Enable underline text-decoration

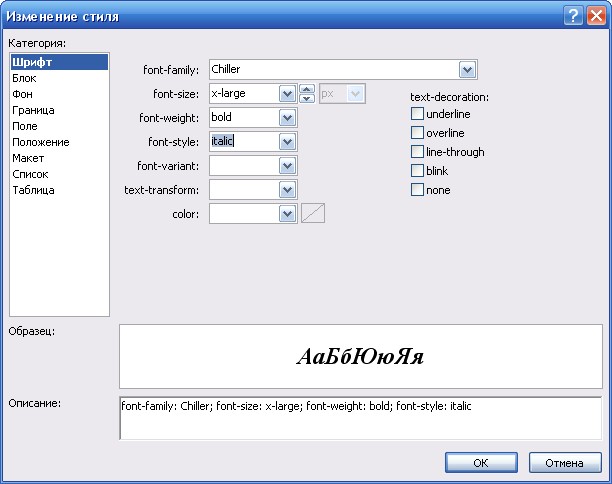pos(417,114)
